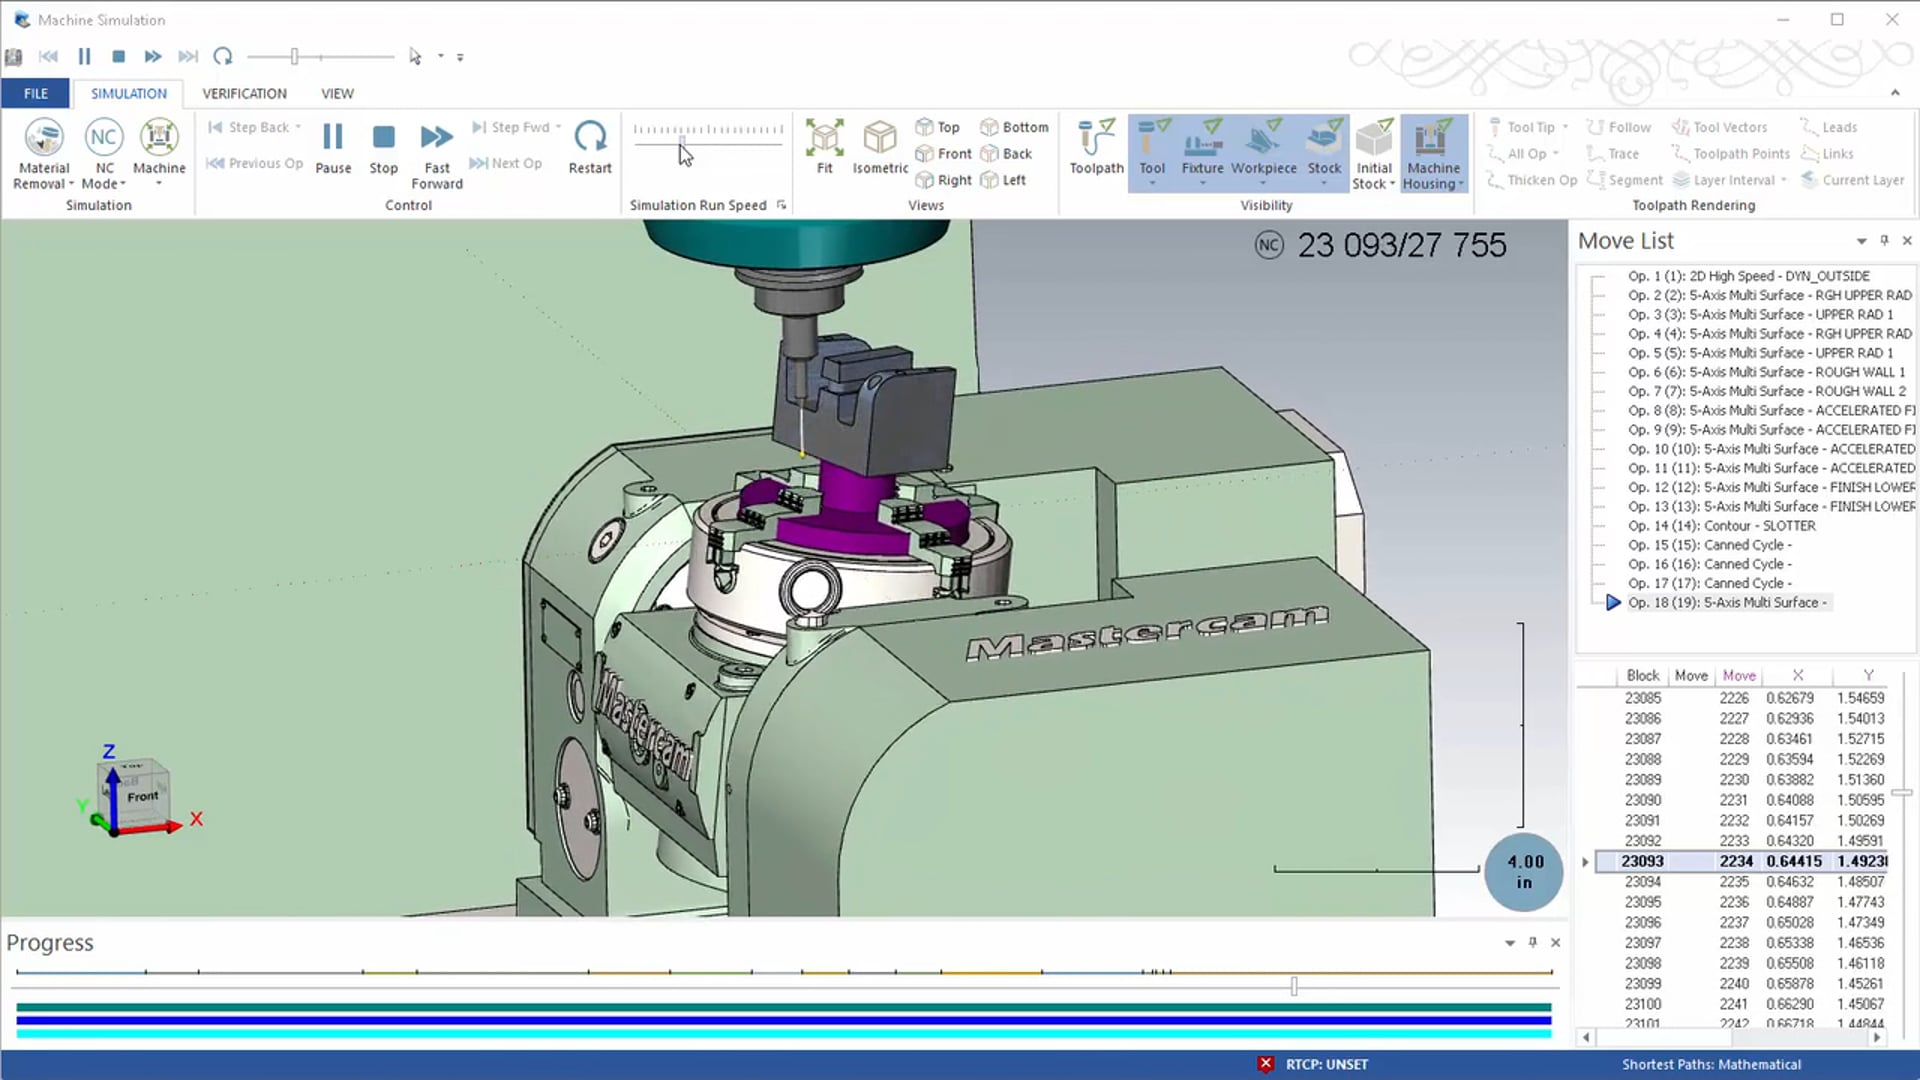Viewport: 1920px width, 1080px height.
Task: Open the Move List panel options dropdown
Action: click(x=1861, y=241)
